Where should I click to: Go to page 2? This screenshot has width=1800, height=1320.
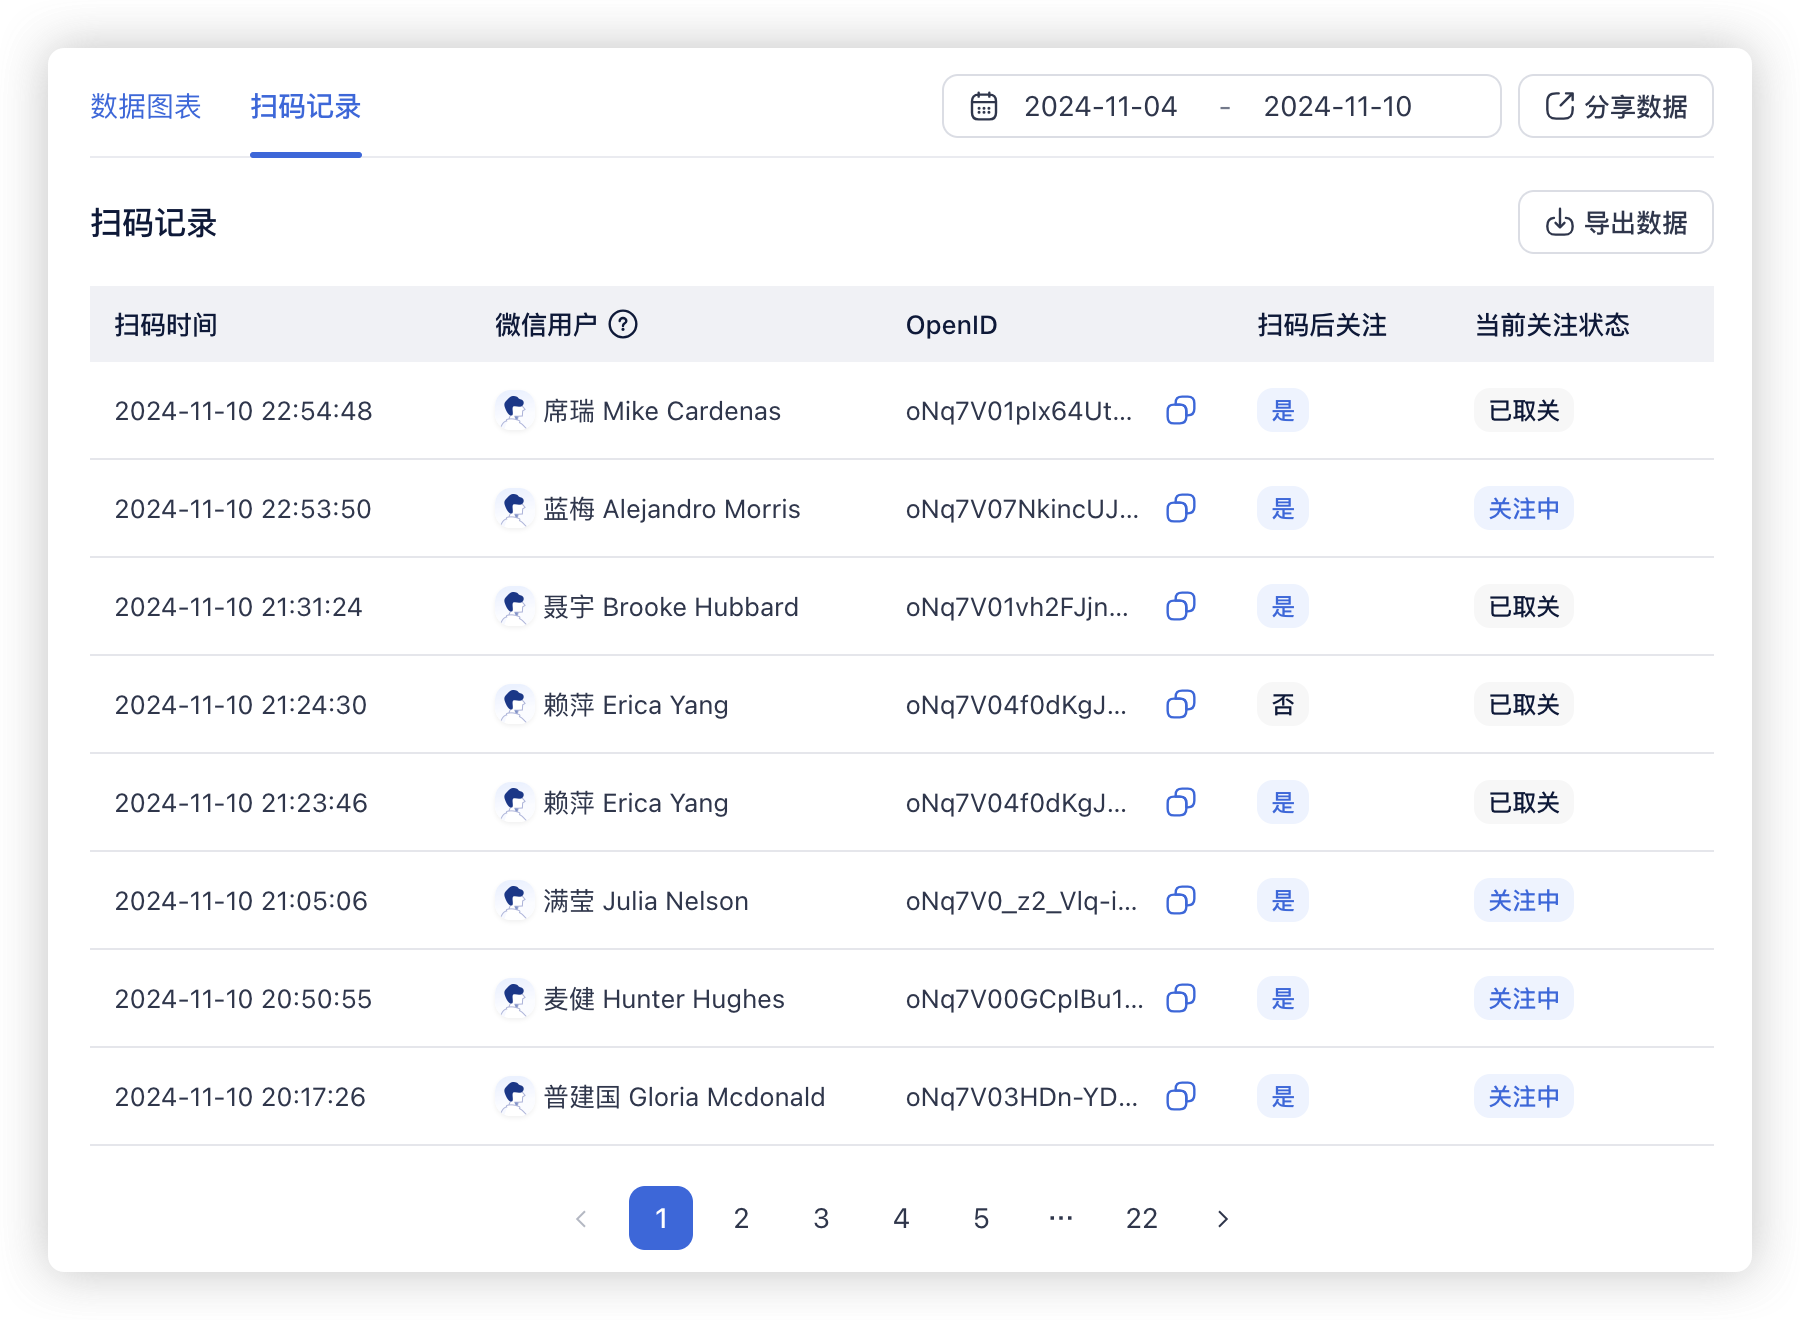(741, 1218)
